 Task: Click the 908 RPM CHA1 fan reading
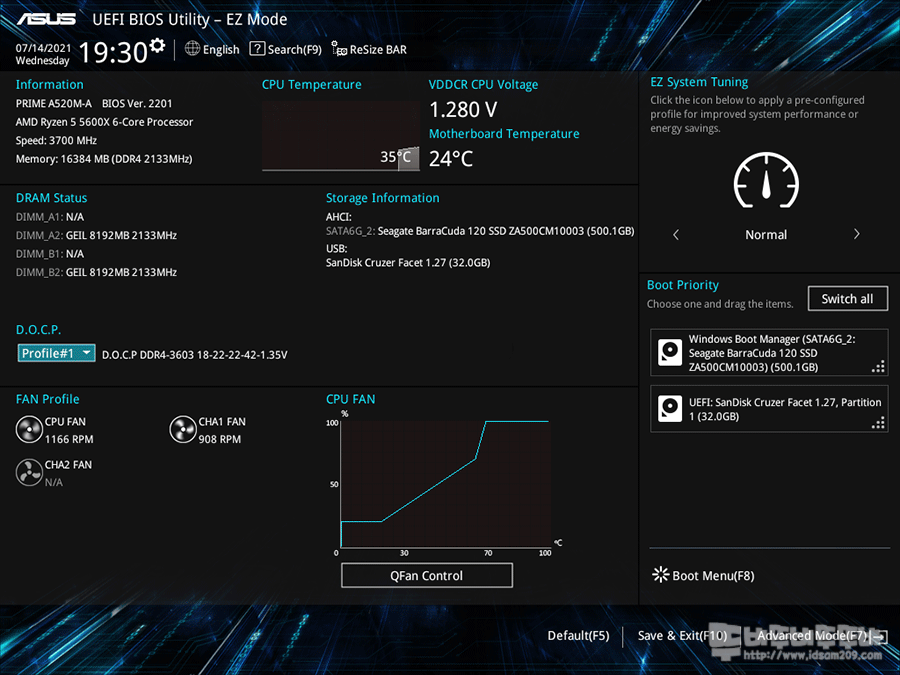click(x=219, y=439)
